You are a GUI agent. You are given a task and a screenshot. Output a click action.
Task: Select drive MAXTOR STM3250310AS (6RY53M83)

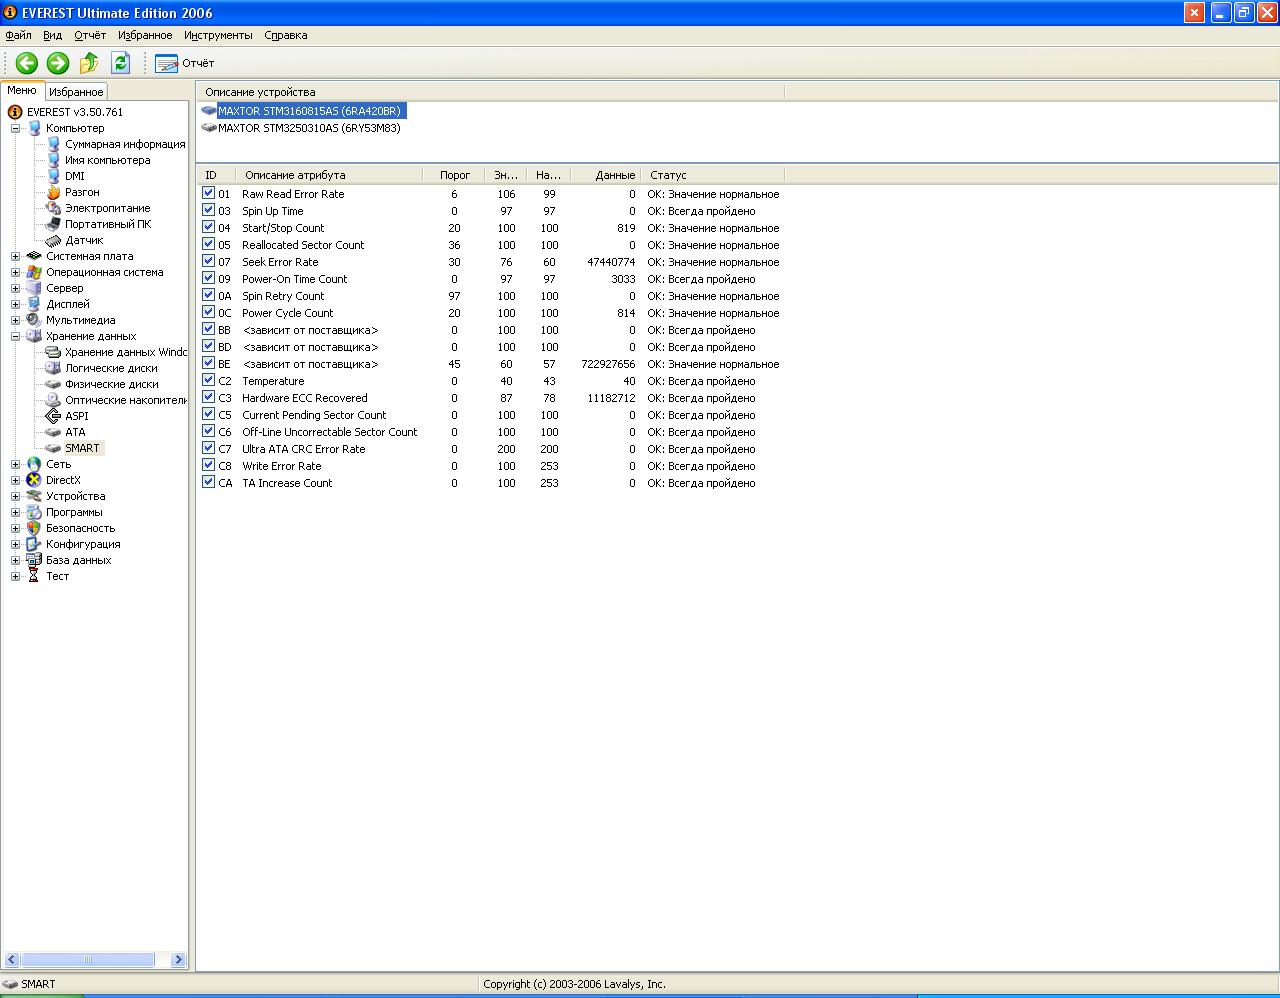tap(309, 128)
